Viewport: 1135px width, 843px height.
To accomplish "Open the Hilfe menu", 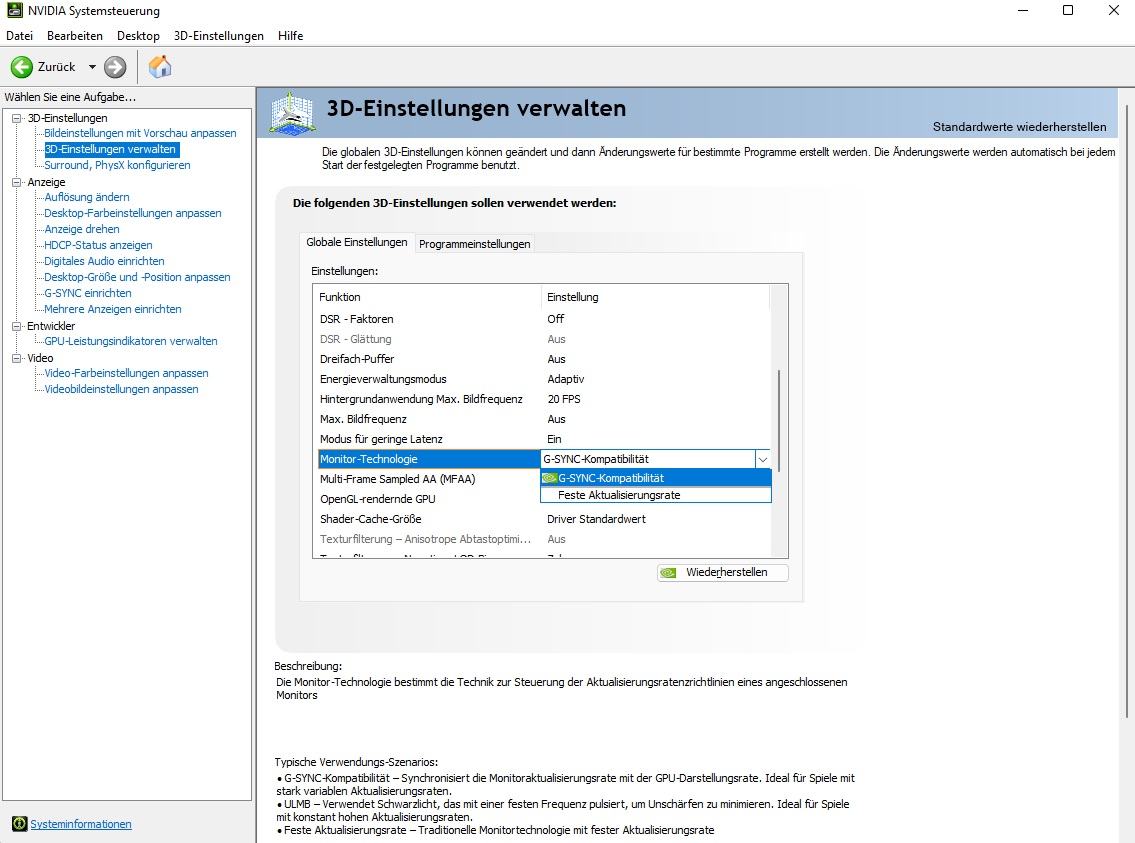I will point(290,35).
